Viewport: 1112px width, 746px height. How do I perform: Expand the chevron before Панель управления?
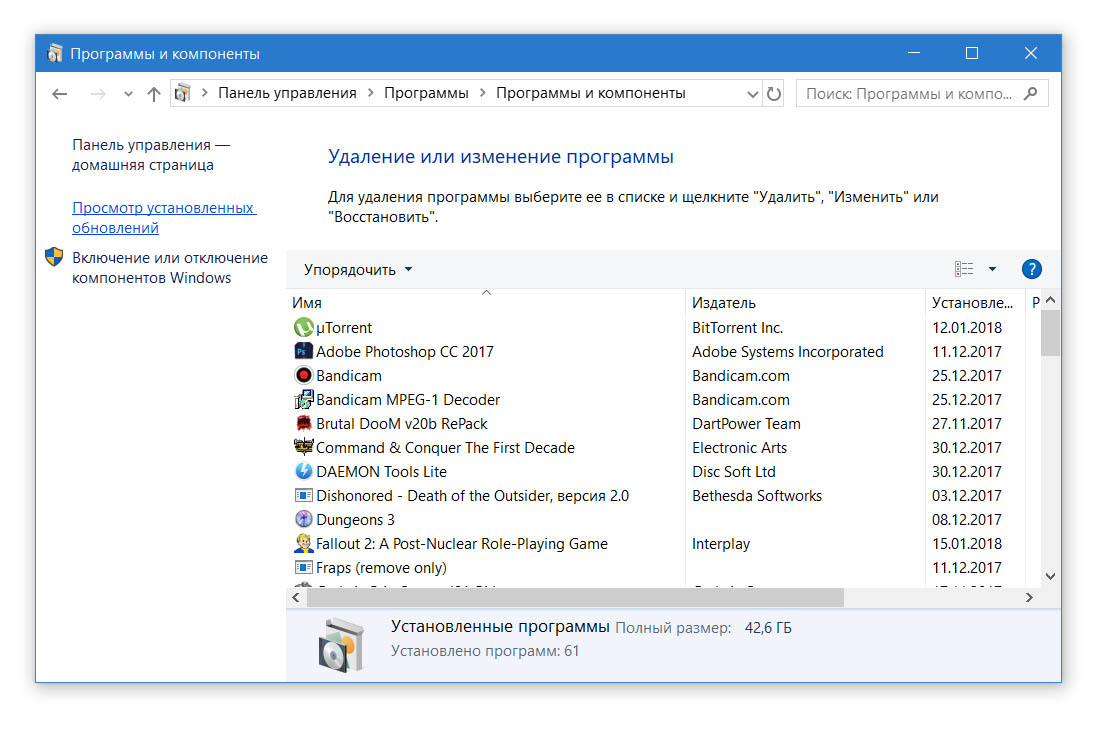pyautogui.click(x=204, y=93)
